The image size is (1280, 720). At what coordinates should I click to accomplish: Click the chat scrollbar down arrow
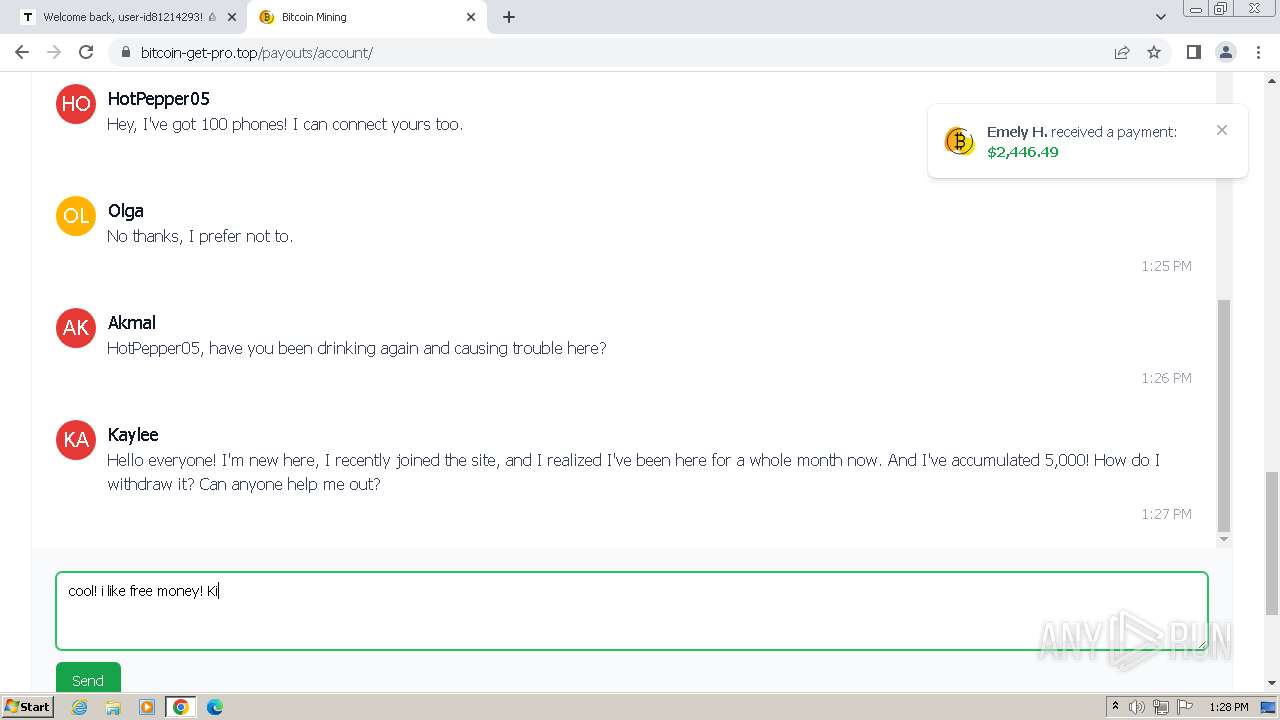(1224, 540)
